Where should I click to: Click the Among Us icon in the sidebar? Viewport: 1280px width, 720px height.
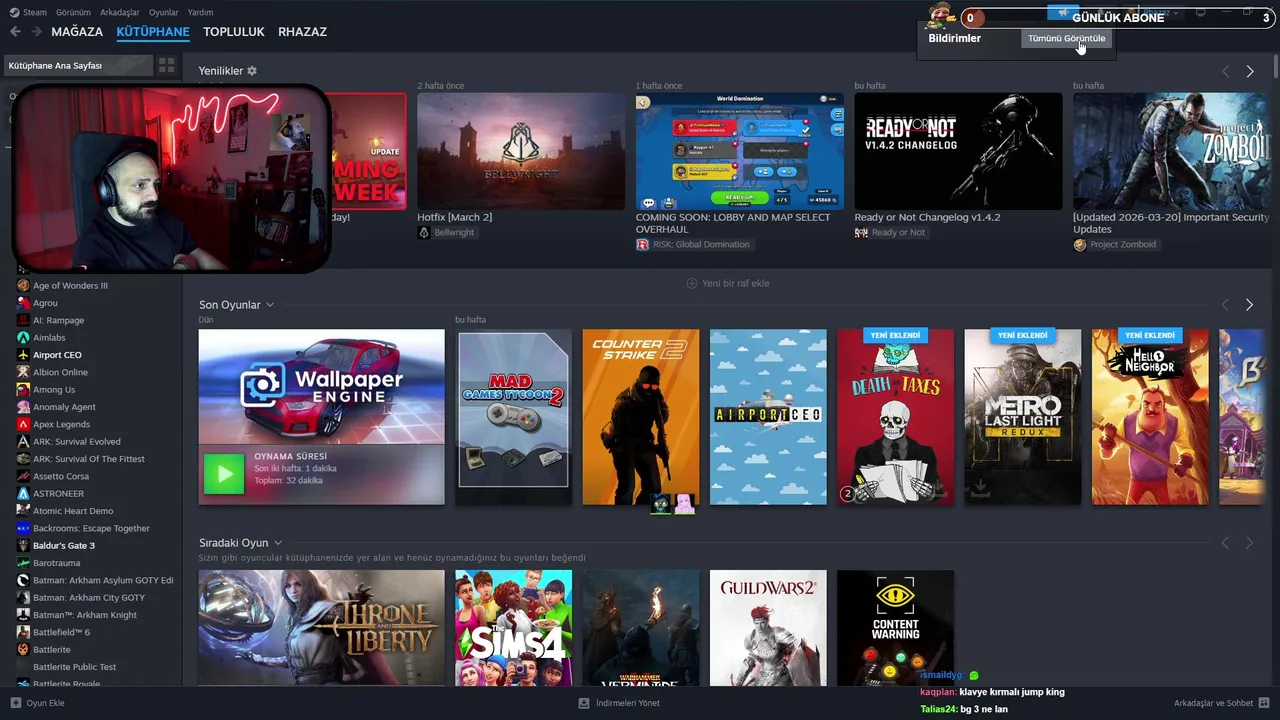(23, 390)
